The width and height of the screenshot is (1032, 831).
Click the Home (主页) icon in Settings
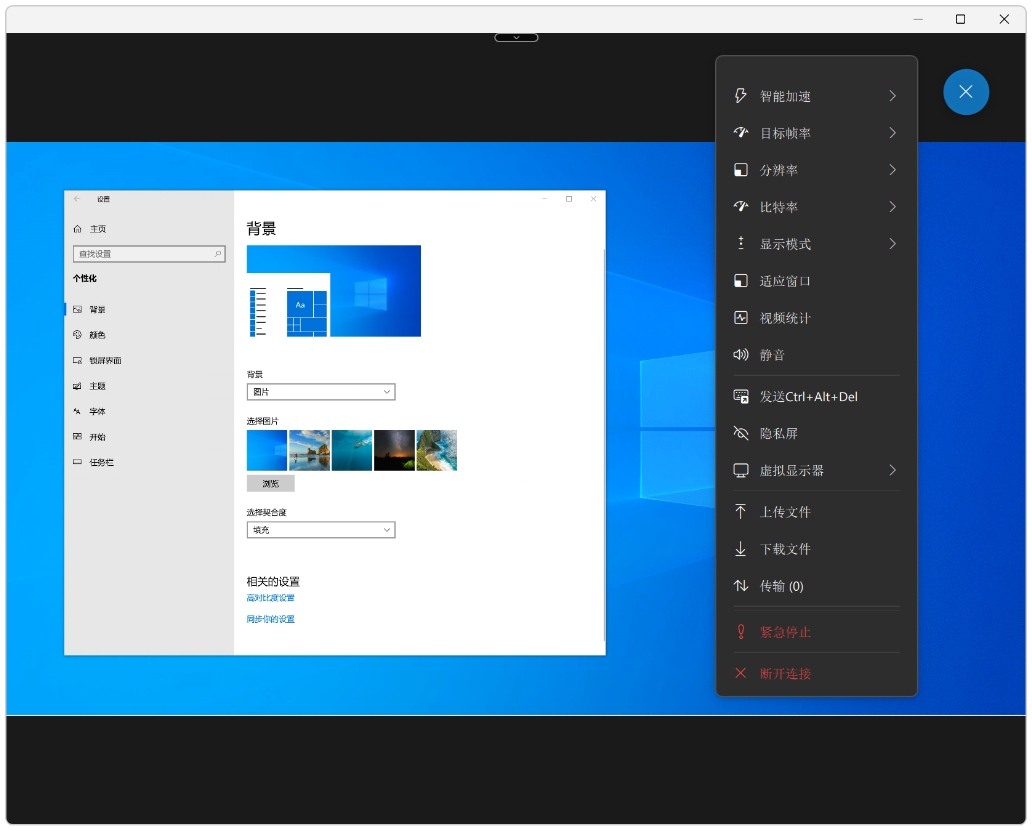(x=77, y=229)
